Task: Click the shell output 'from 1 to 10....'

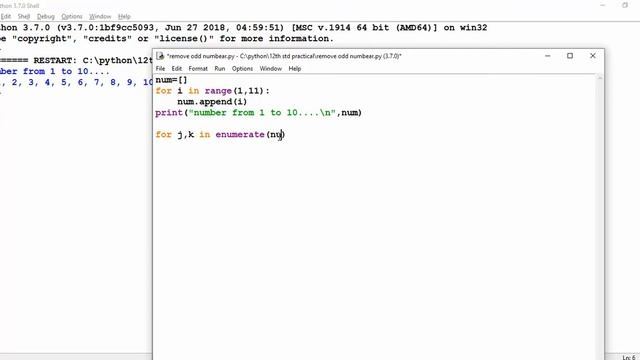Action: [66, 71]
